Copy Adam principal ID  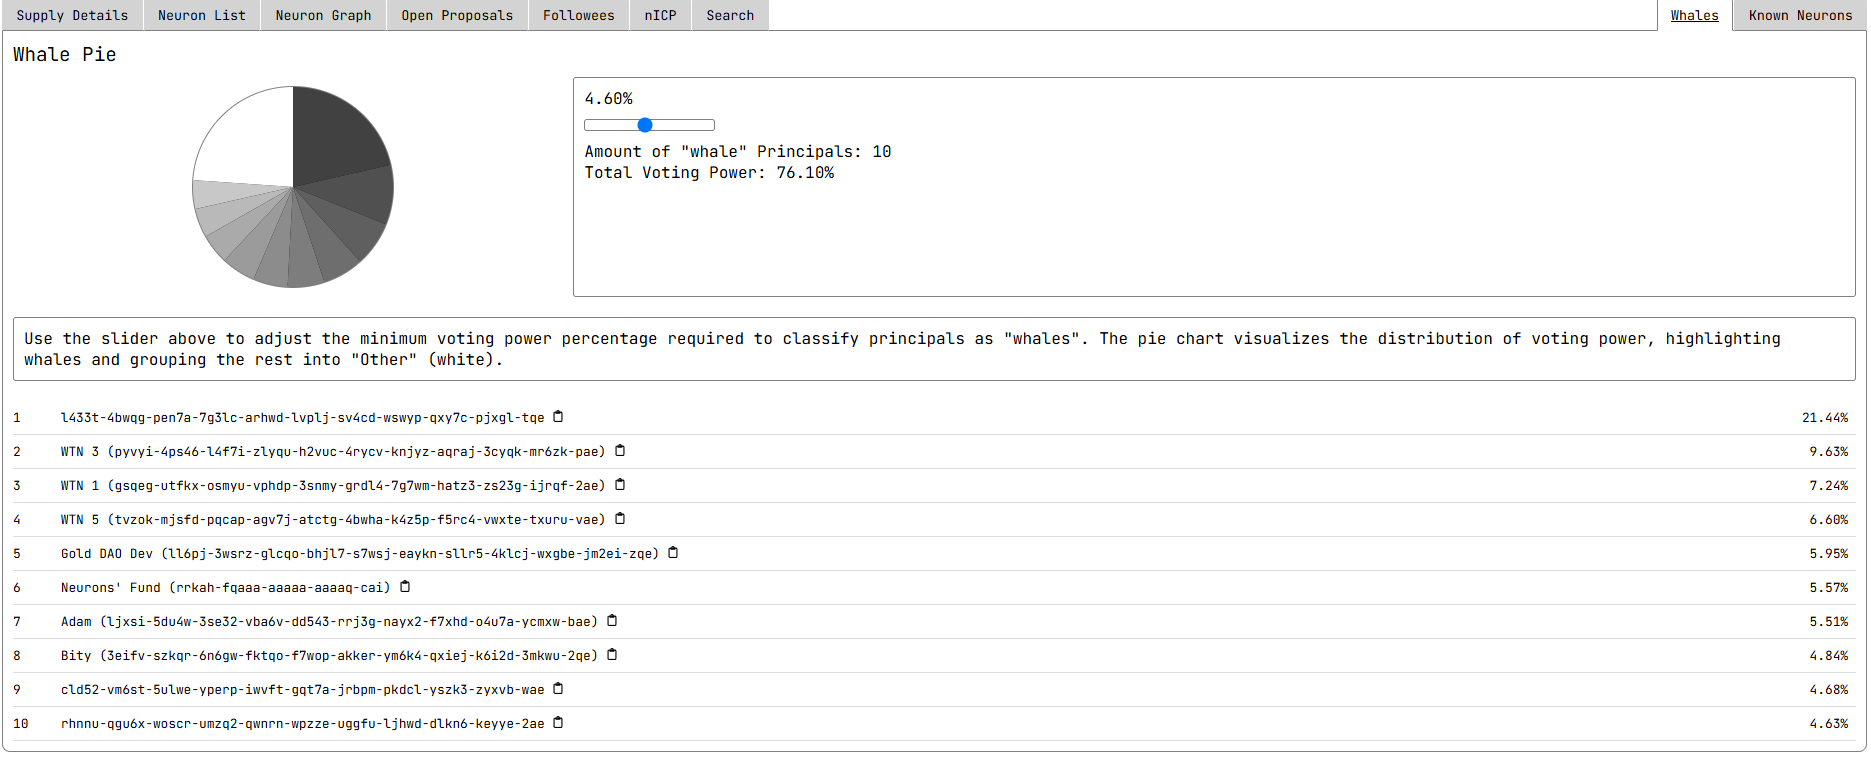pyautogui.click(x=612, y=621)
